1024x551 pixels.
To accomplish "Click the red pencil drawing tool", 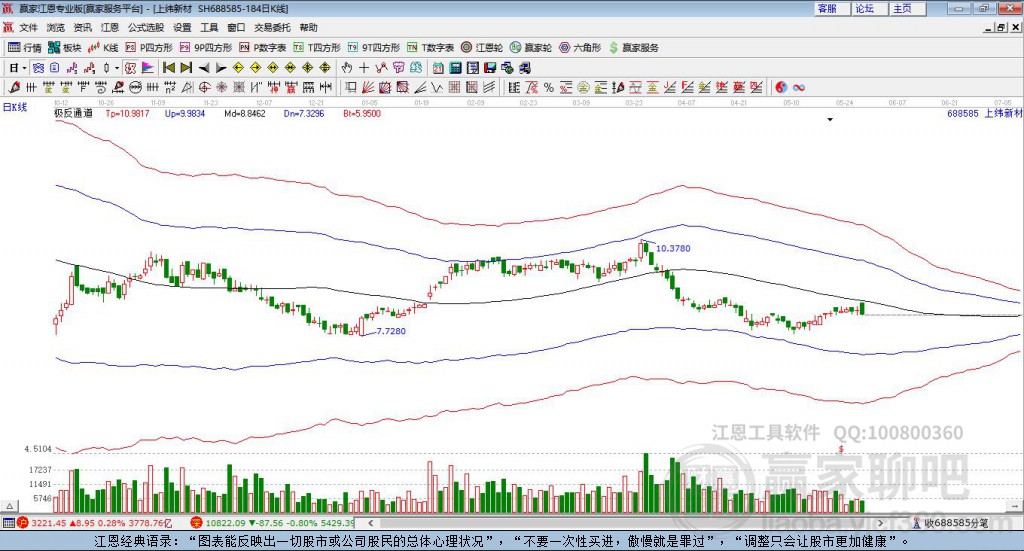I will (x=14, y=87).
